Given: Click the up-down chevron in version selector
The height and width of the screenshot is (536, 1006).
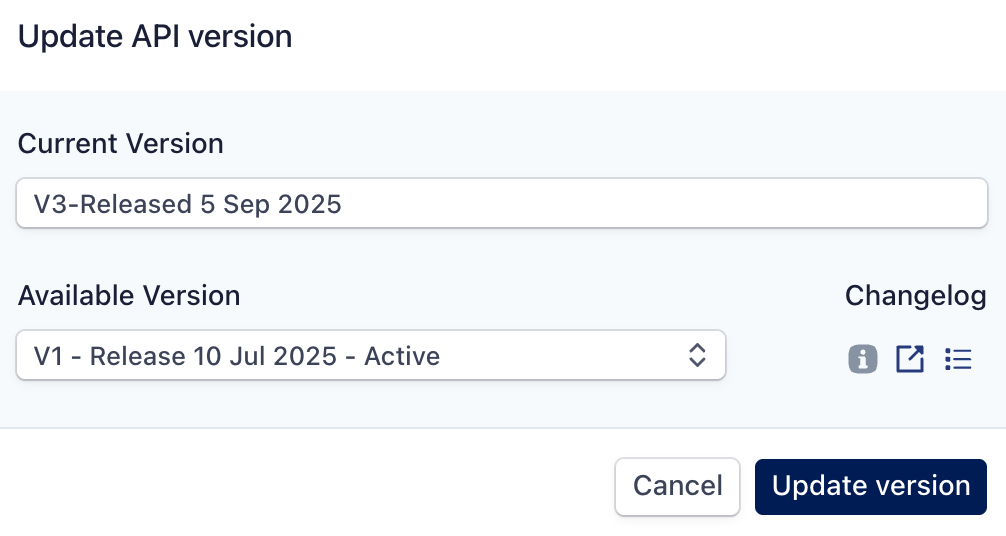Looking at the screenshot, I should (x=697, y=355).
